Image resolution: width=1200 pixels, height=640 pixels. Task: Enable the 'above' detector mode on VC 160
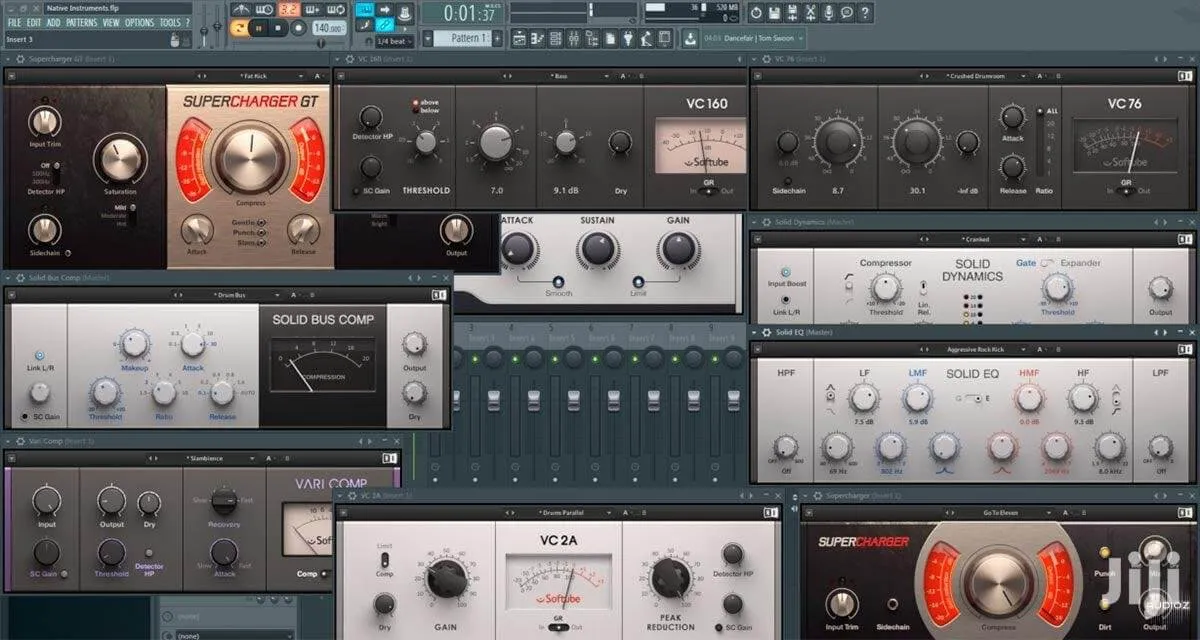[428, 103]
